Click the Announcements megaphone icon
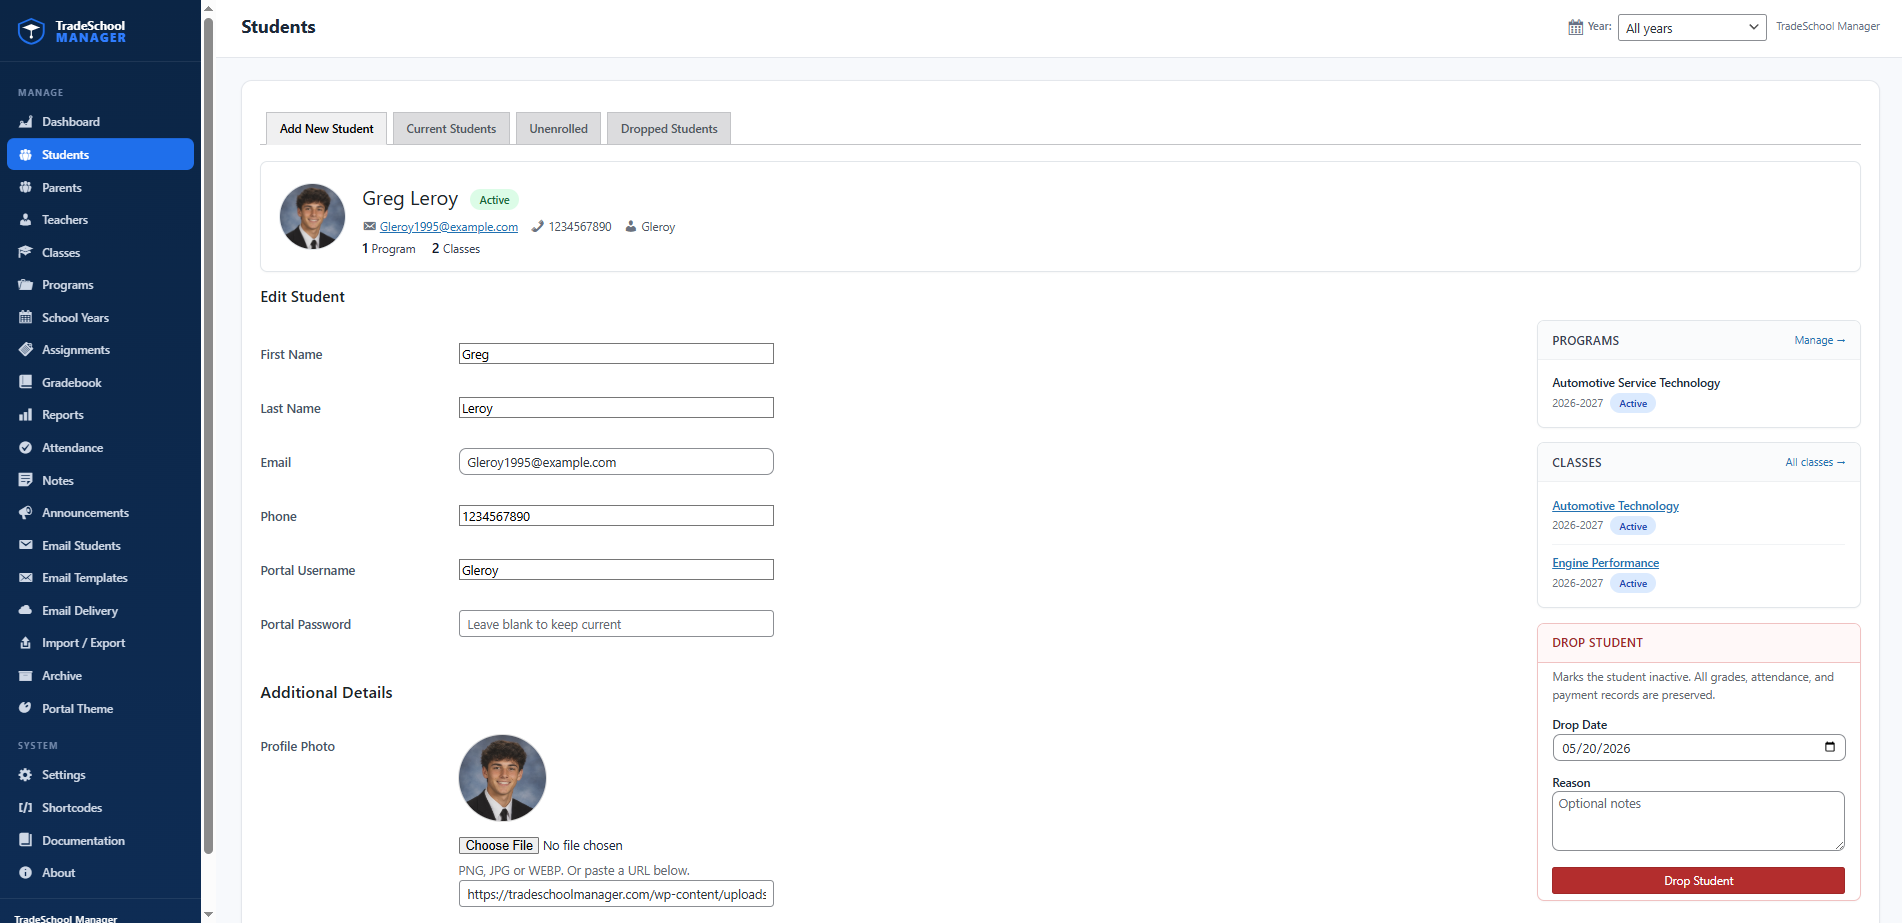Viewport: 1903px width, 923px height. pyautogui.click(x=26, y=513)
